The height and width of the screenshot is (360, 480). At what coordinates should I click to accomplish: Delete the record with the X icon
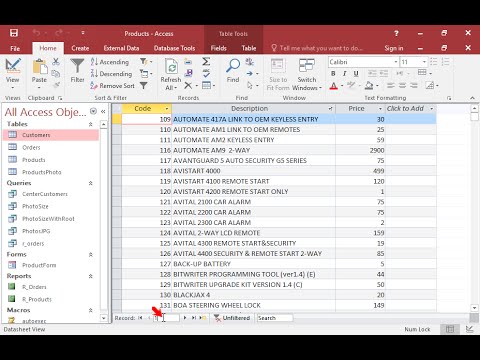[x=188, y=86]
